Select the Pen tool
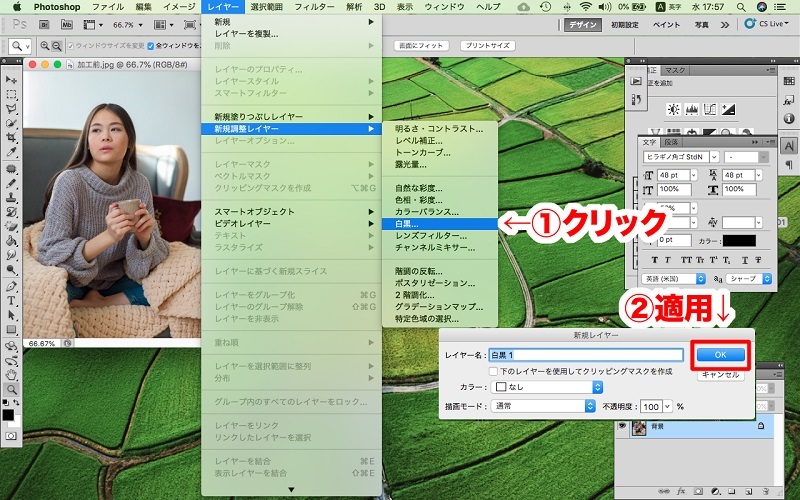 point(11,286)
